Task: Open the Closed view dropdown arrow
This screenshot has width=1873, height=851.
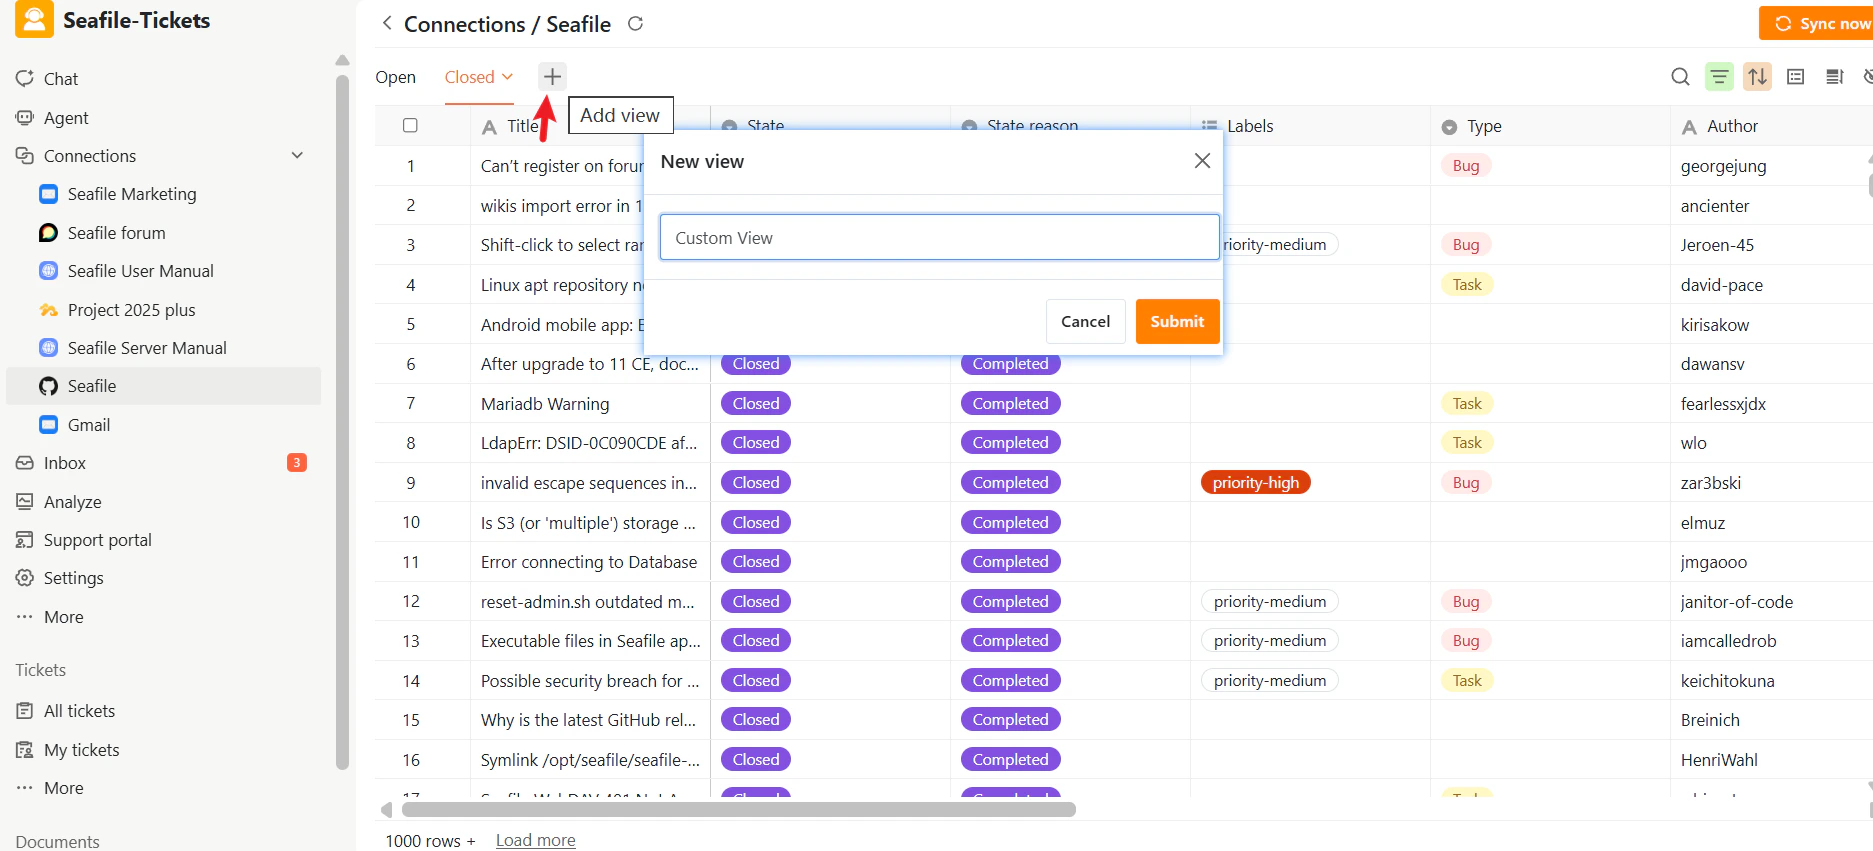Action: pyautogui.click(x=508, y=77)
